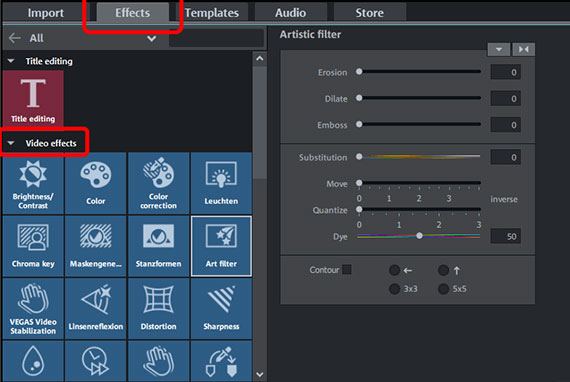The image size is (570, 382).
Task: Click the effects search field
Action: 217,38
